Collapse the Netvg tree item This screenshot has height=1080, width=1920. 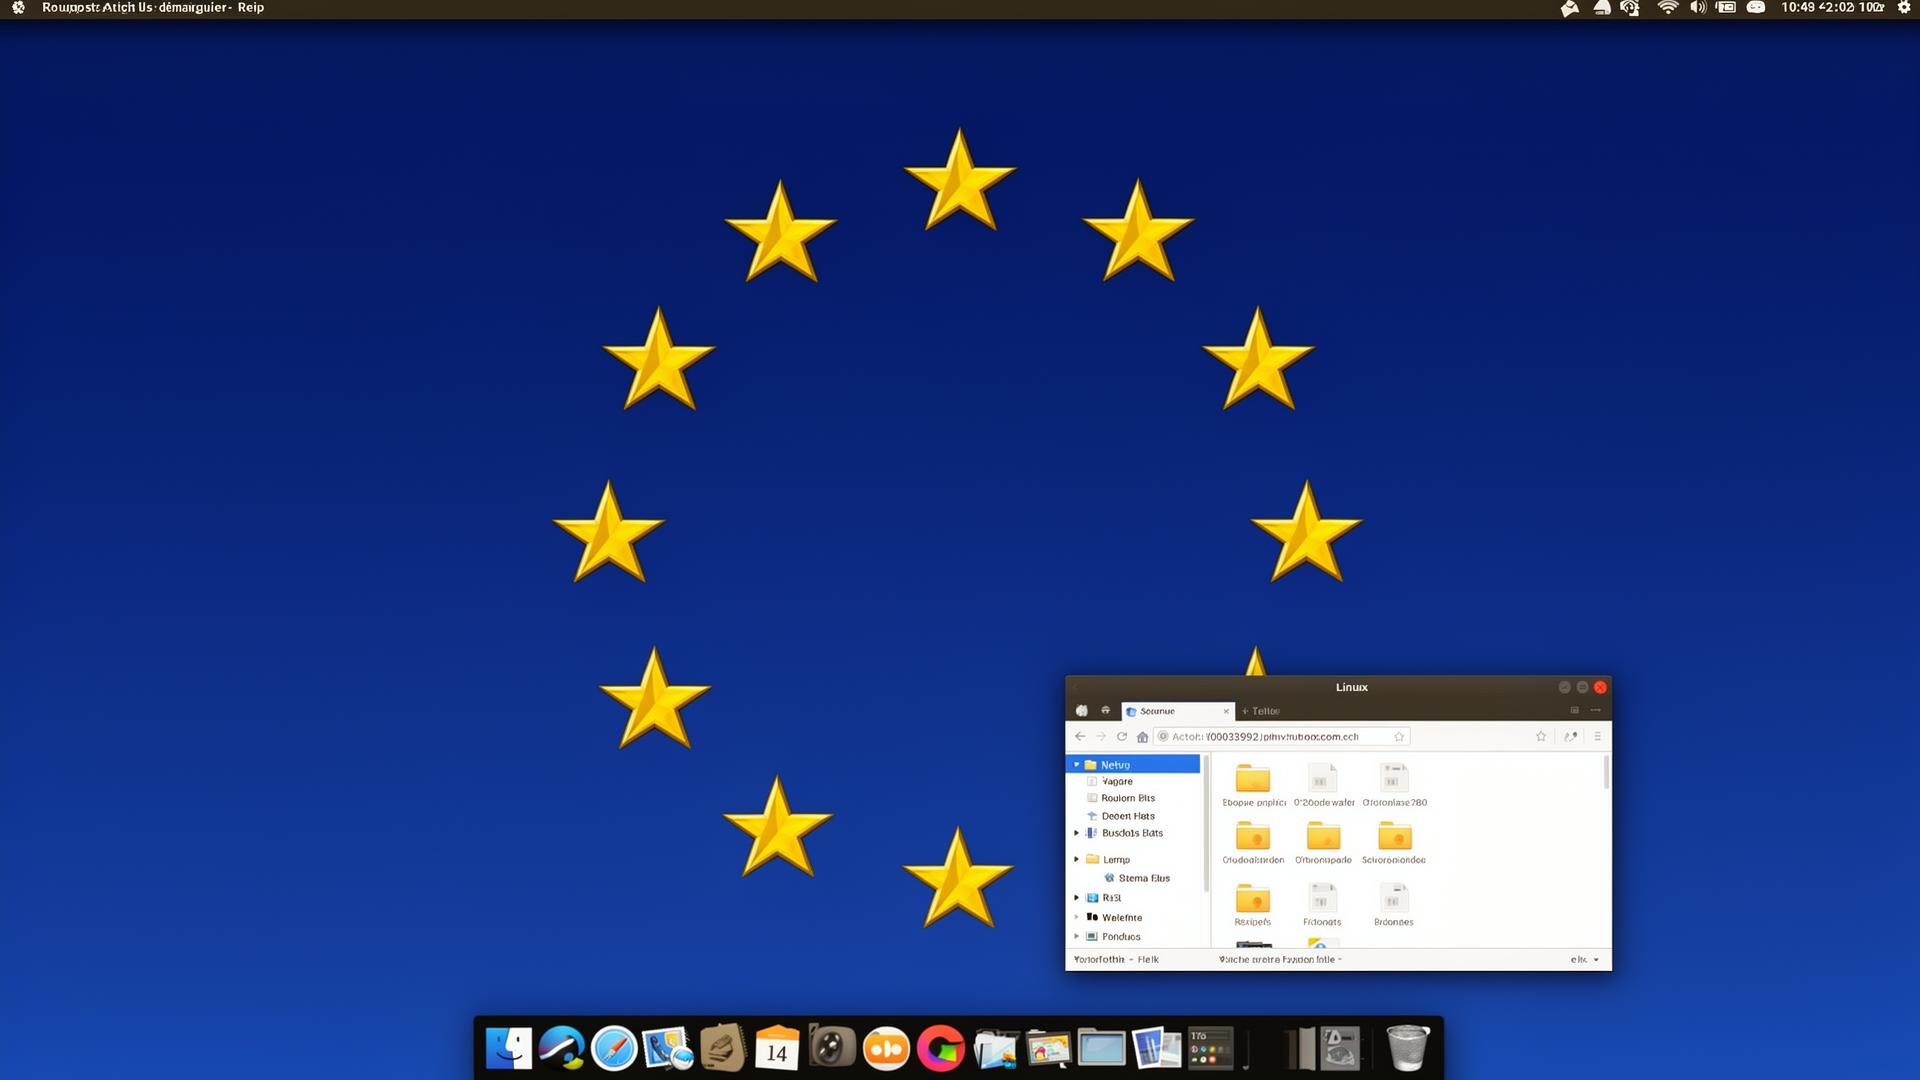1077,765
